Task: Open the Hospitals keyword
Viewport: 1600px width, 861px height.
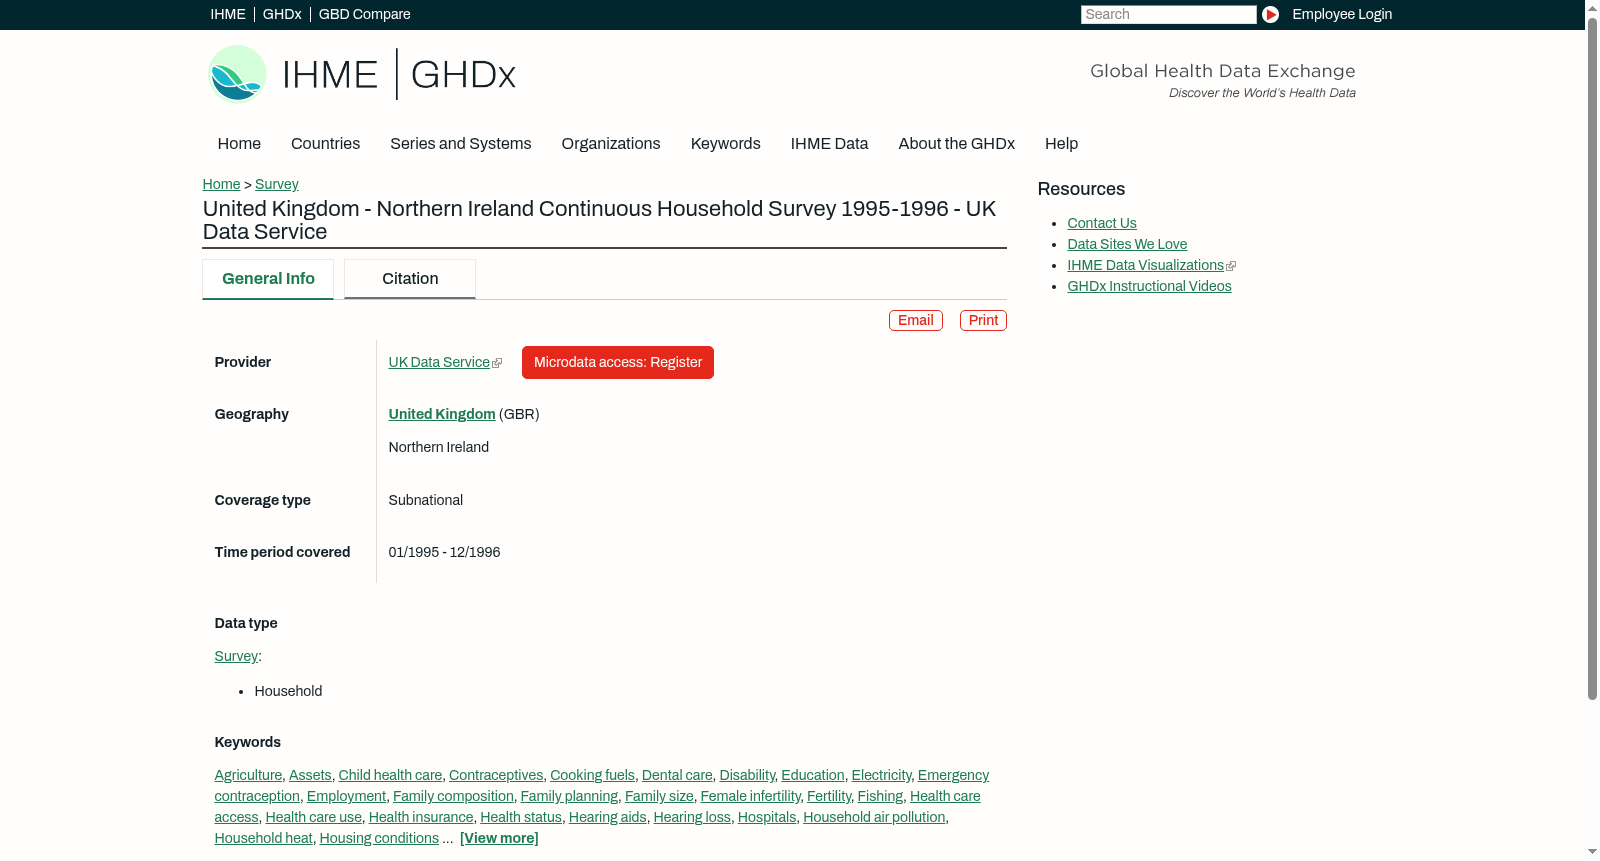Action: point(767,817)
